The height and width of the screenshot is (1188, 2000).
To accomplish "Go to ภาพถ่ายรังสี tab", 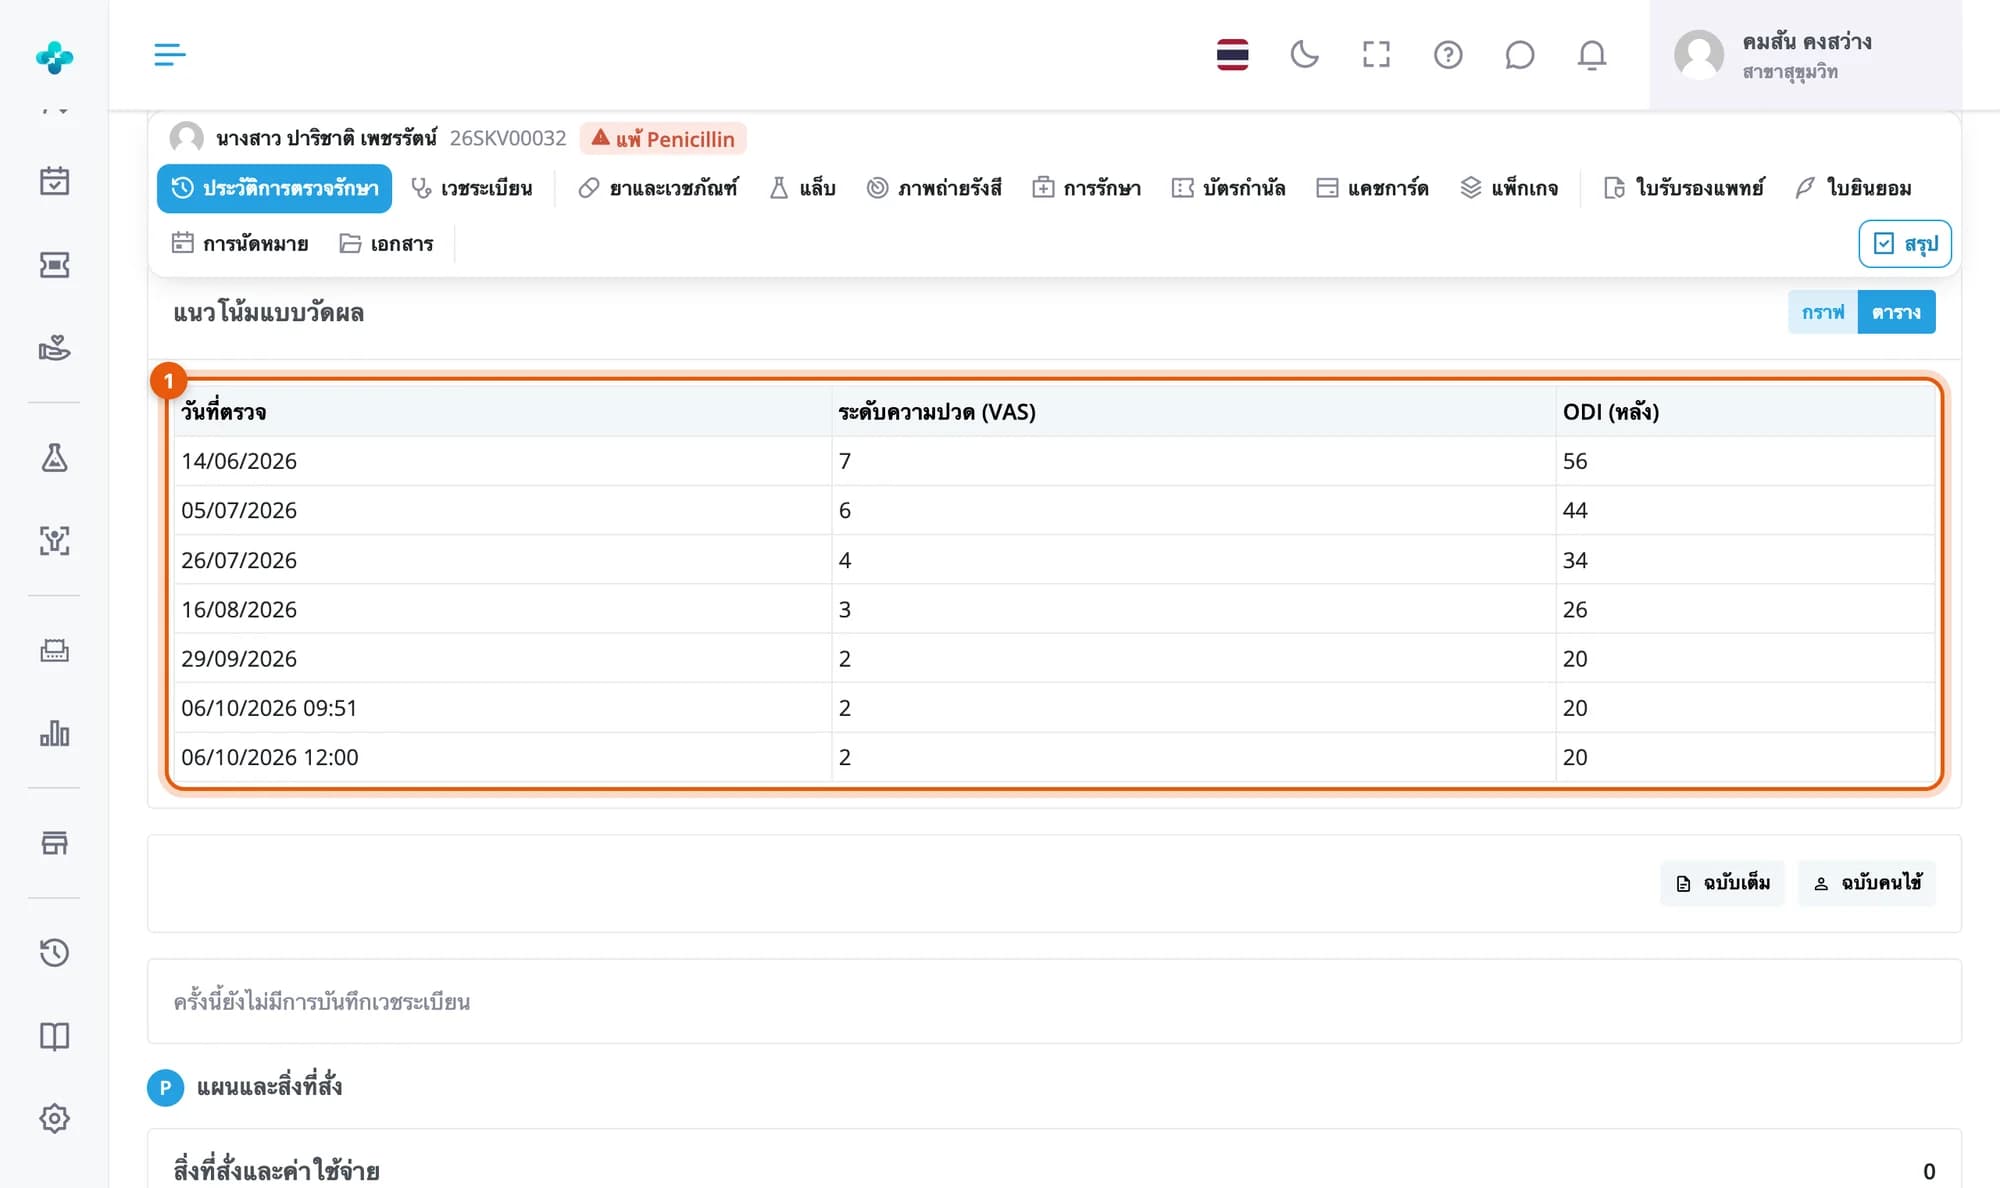I will click(934, 188).
